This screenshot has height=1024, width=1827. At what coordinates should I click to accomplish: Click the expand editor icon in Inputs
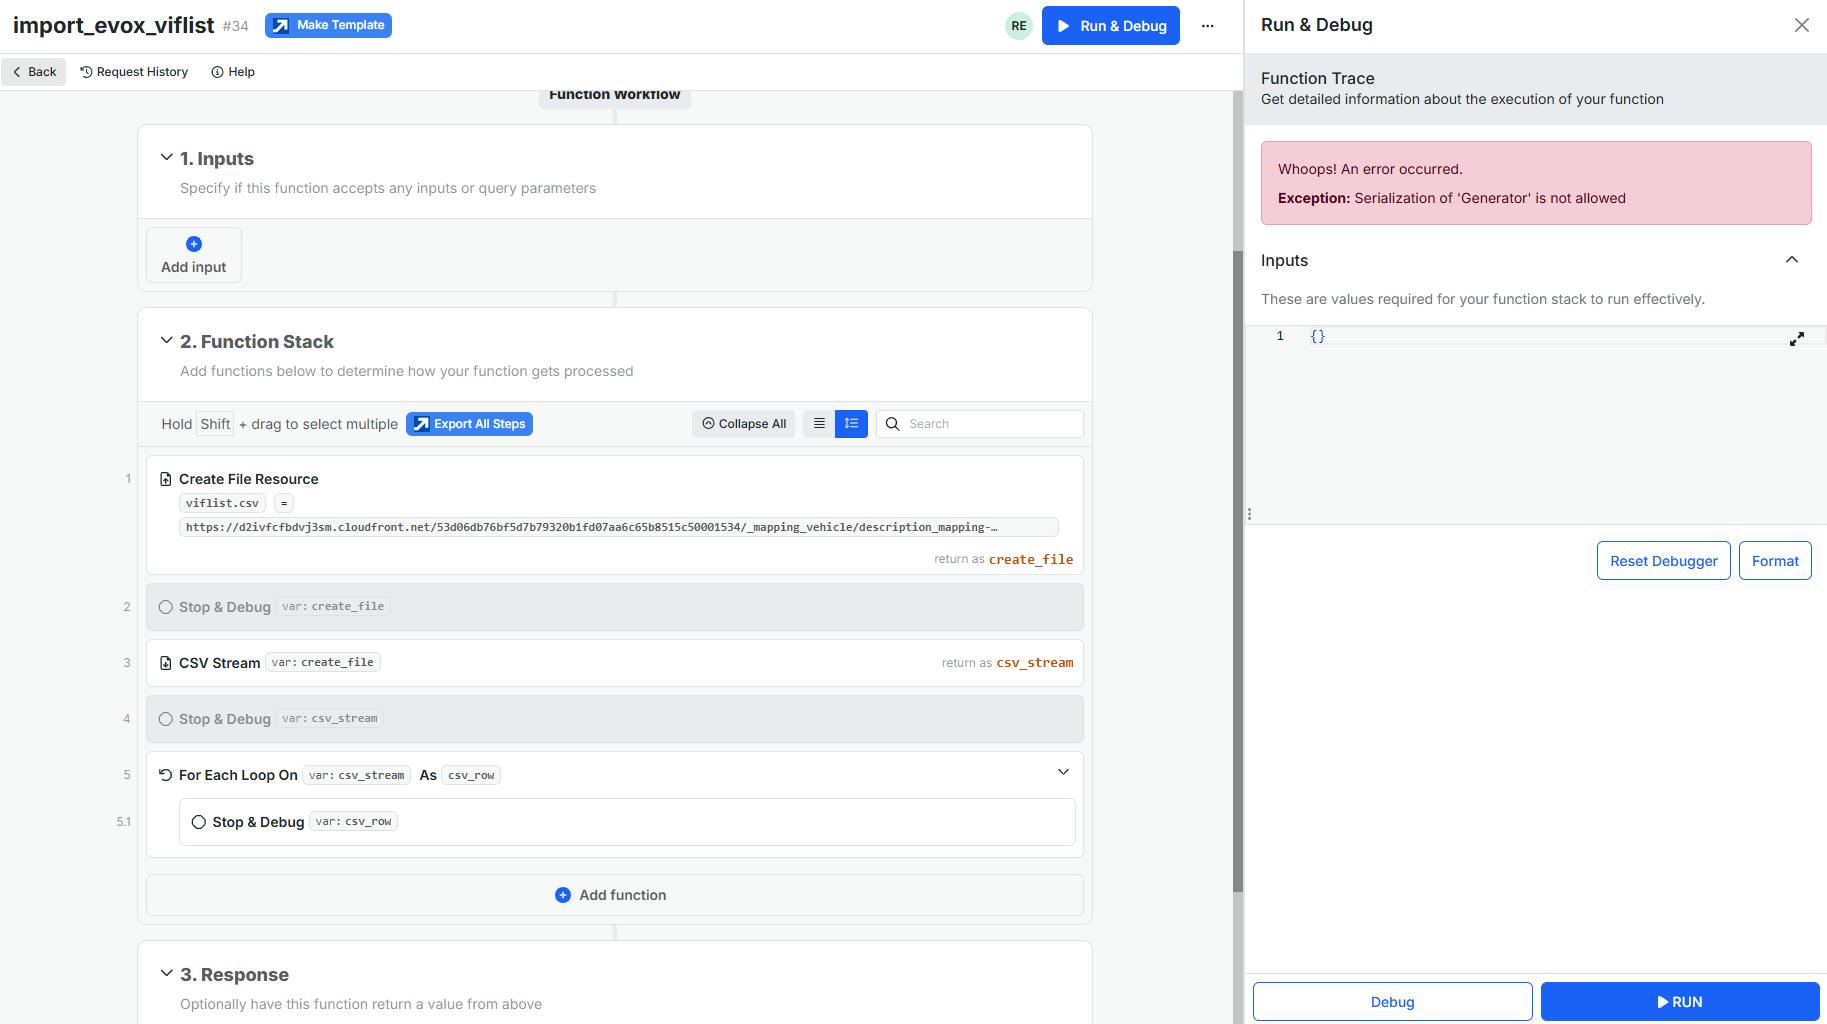tap(1796, 339)
